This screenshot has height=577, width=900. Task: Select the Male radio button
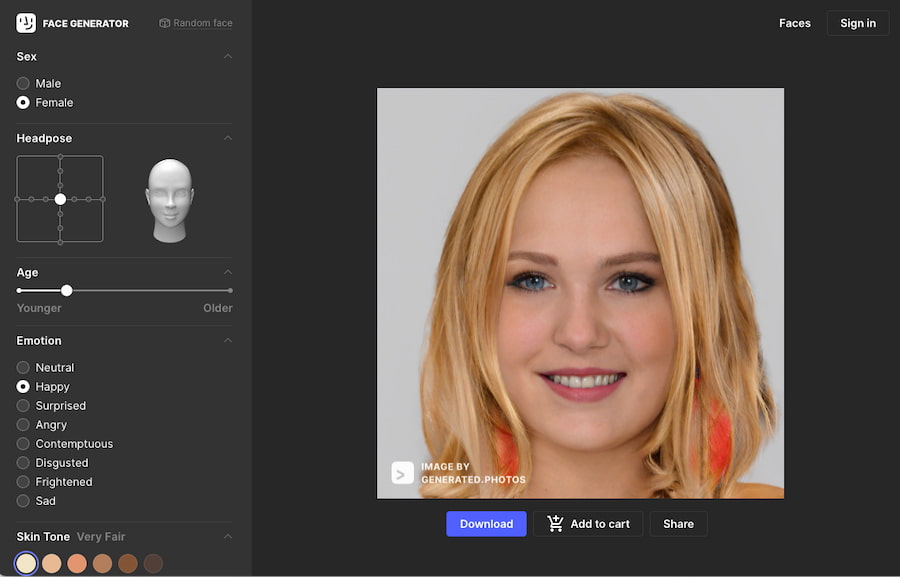point(23,84)
